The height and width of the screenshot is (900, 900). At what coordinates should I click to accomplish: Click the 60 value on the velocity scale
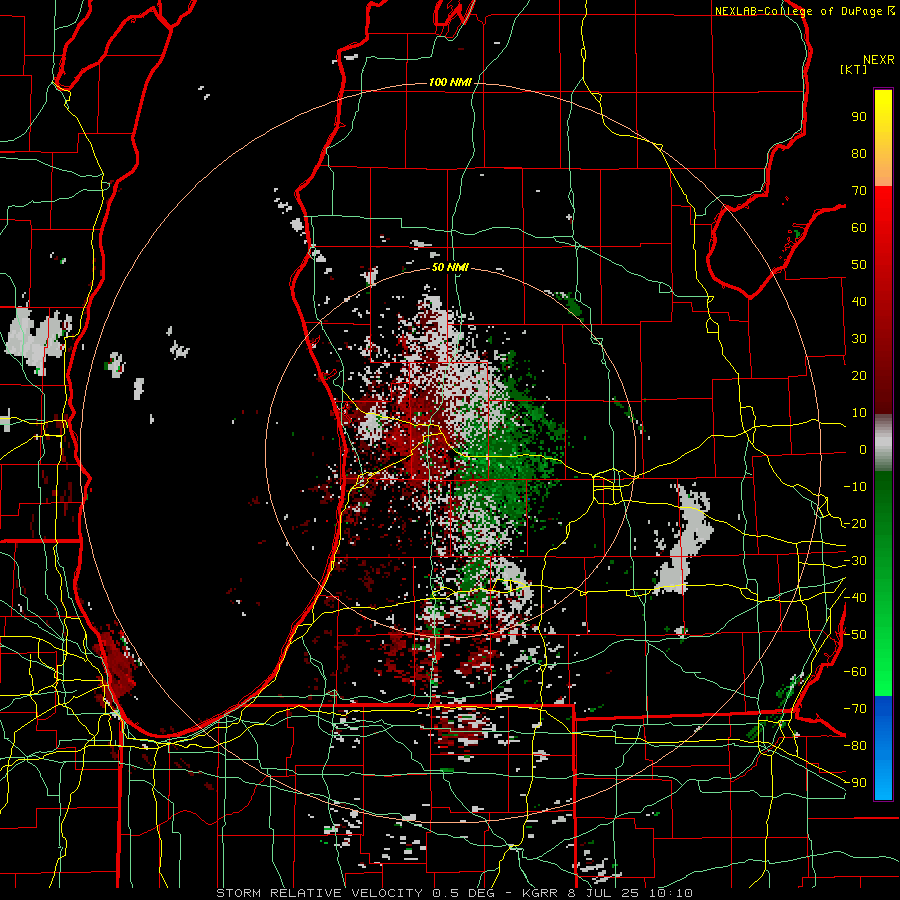point(859,227)
